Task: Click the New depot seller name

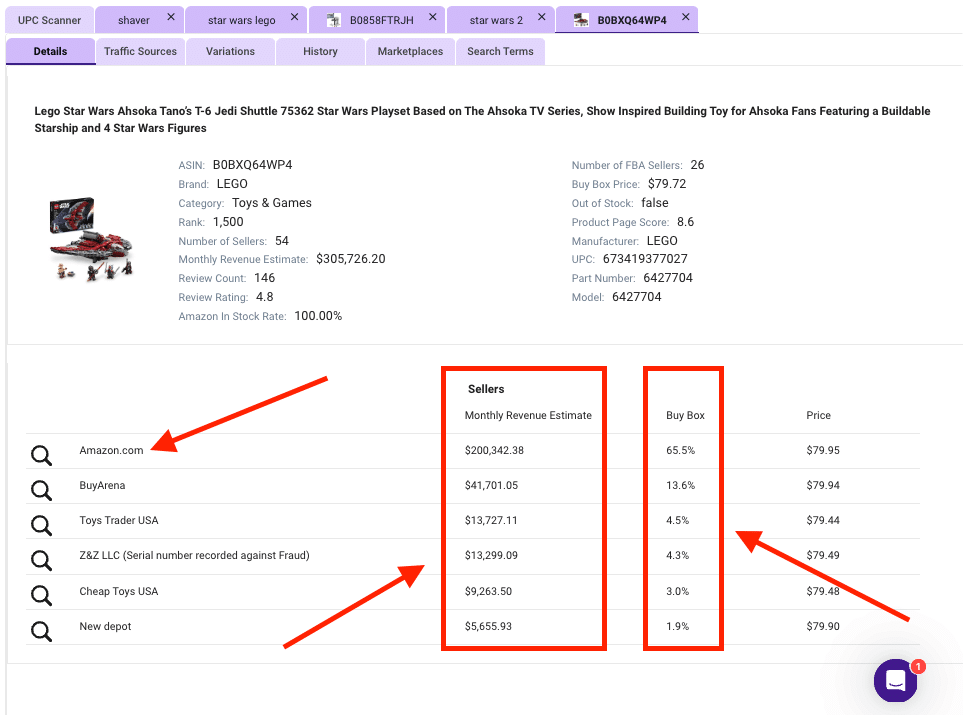Action: (105, 627)
